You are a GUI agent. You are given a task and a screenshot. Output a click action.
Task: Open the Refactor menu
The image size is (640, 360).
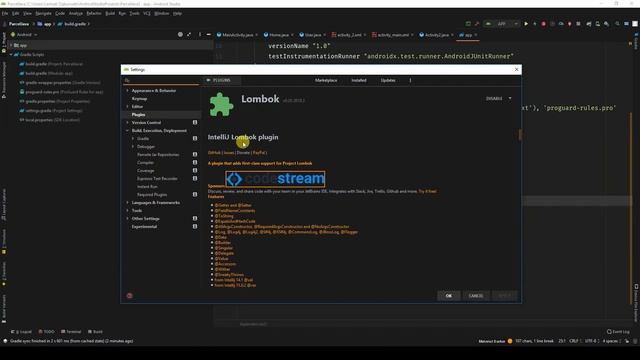coord(93,13)
